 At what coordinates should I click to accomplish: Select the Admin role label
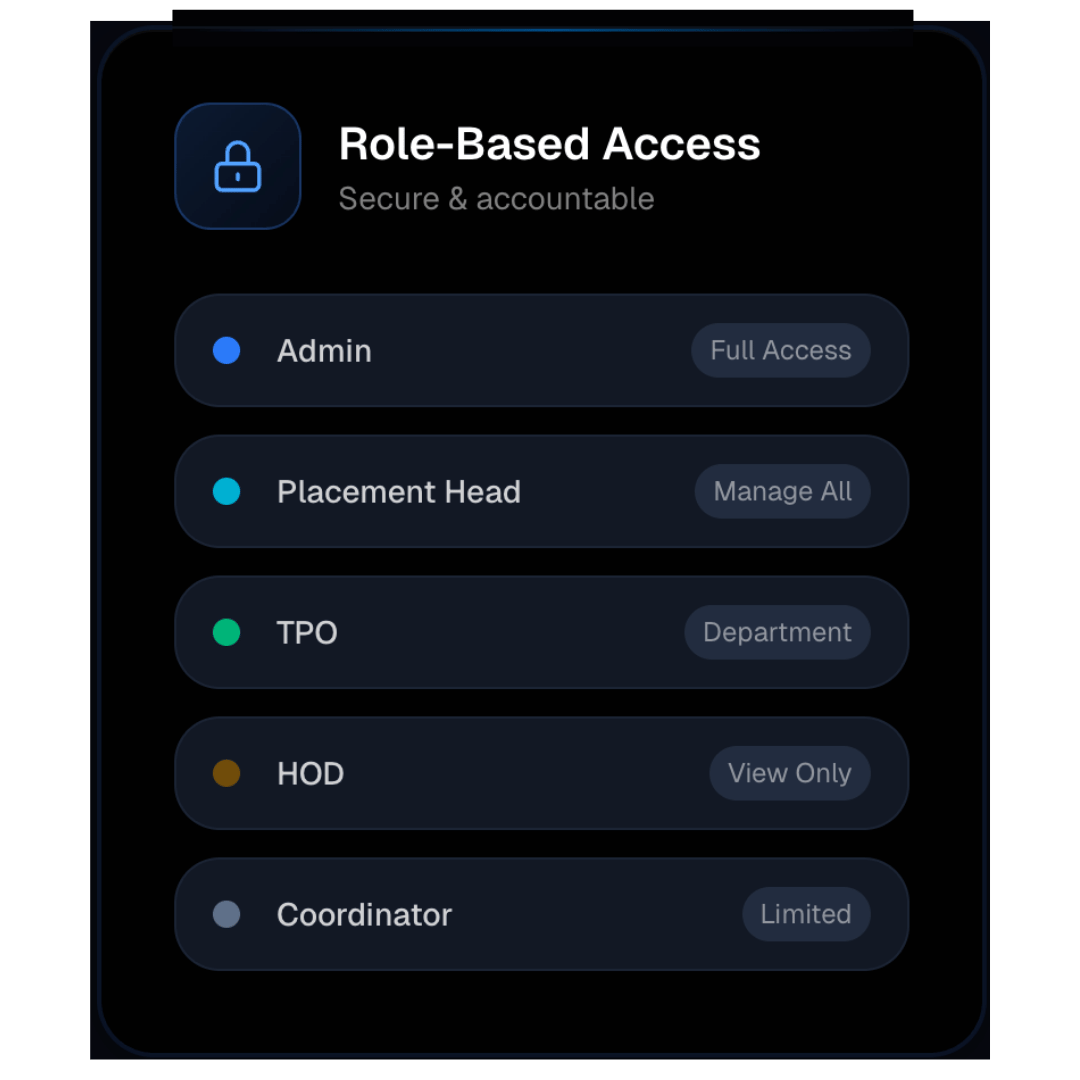324,351
